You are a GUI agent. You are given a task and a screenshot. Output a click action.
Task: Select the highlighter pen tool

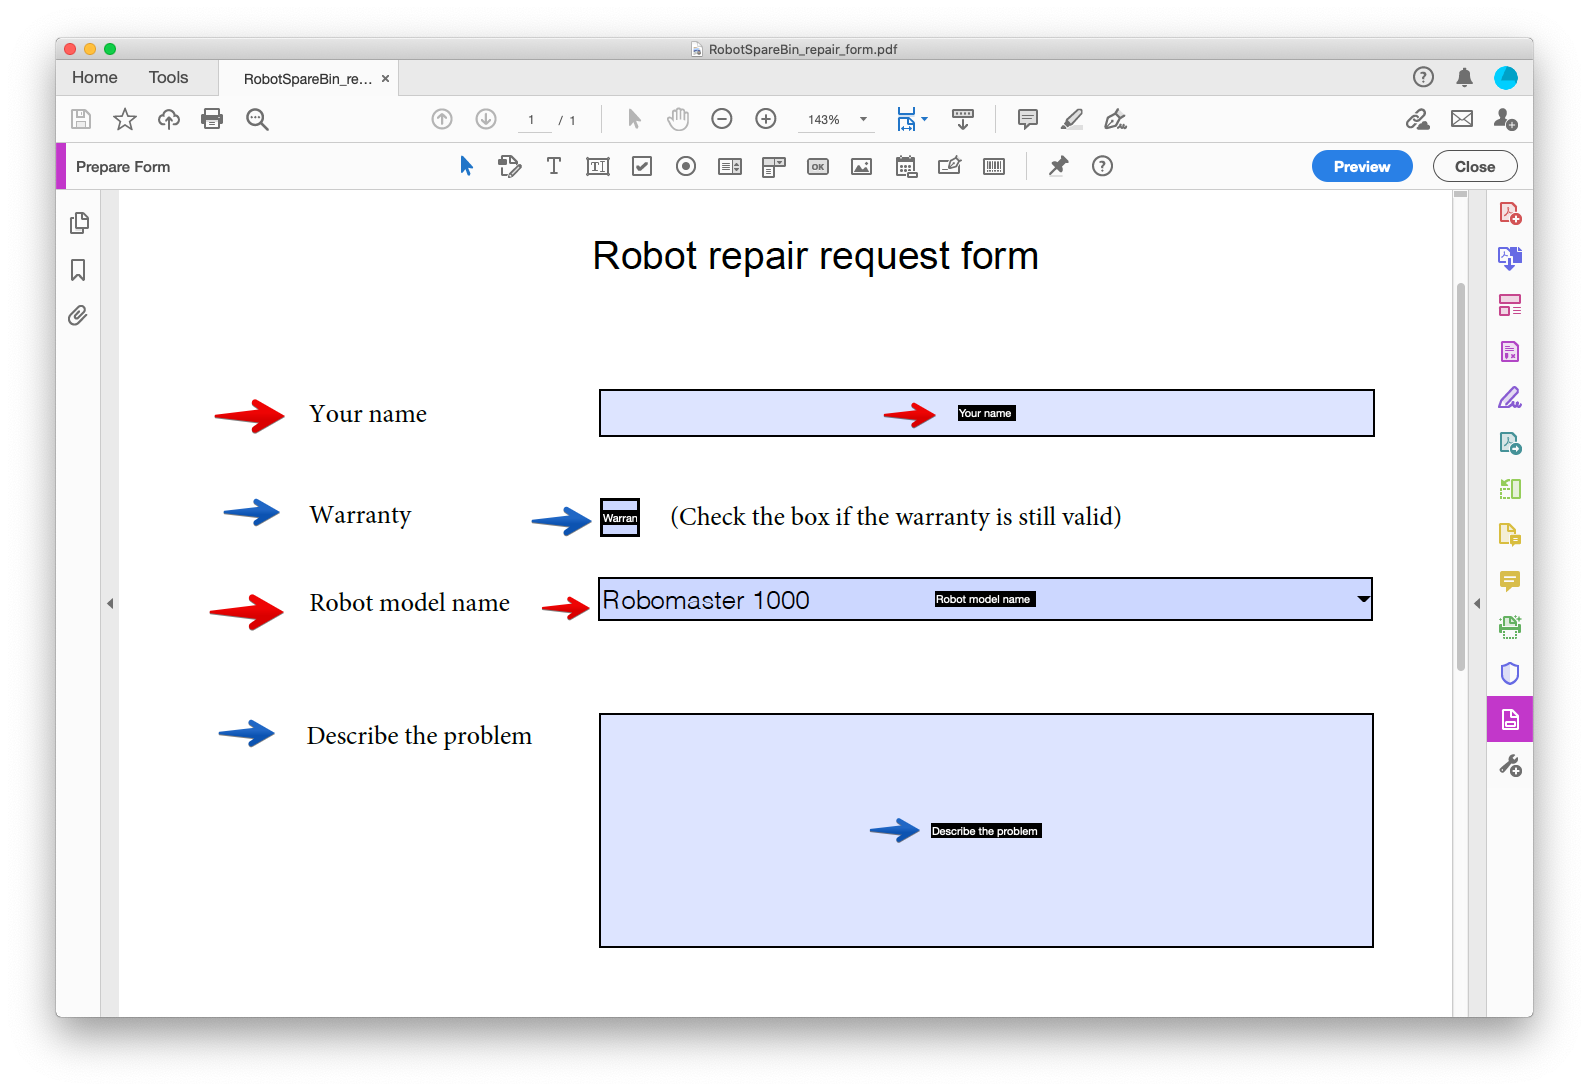(x=1072, y=119)
